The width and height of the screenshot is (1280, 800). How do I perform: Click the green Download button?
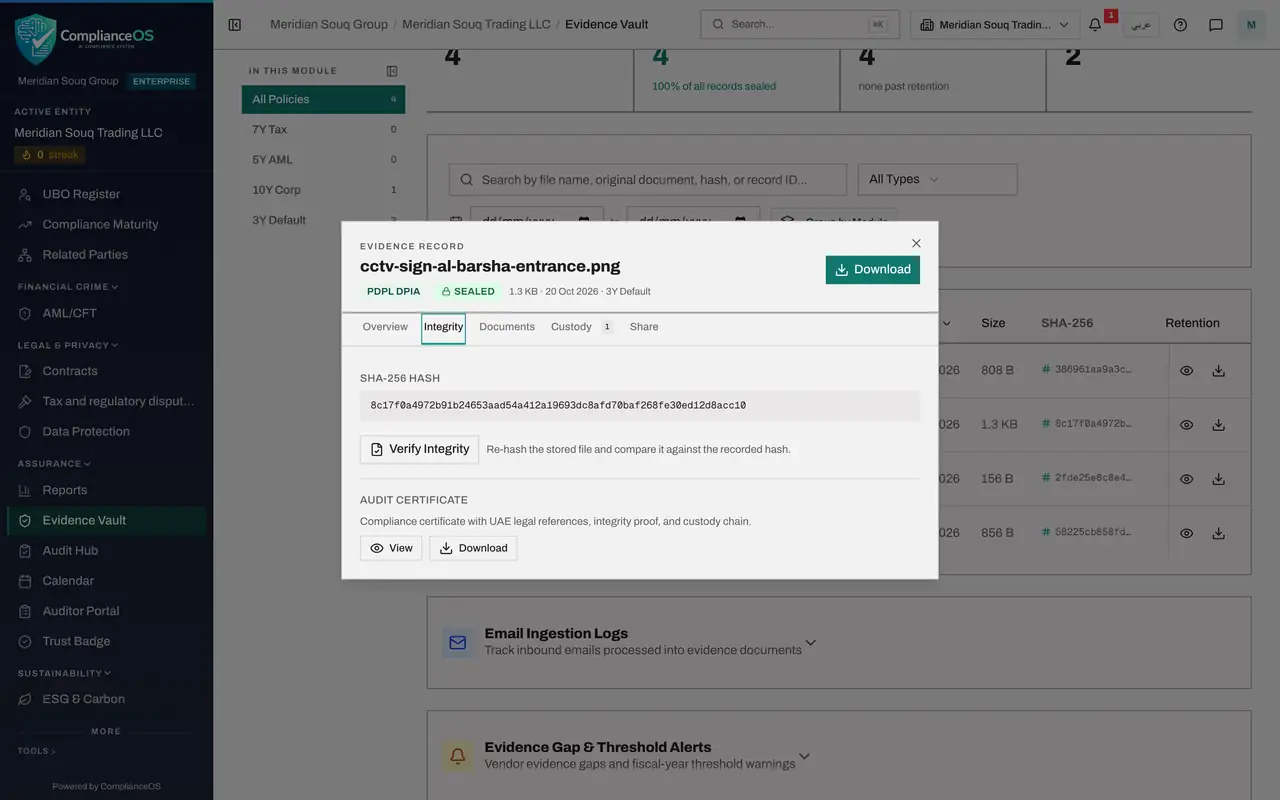point(873,270)
